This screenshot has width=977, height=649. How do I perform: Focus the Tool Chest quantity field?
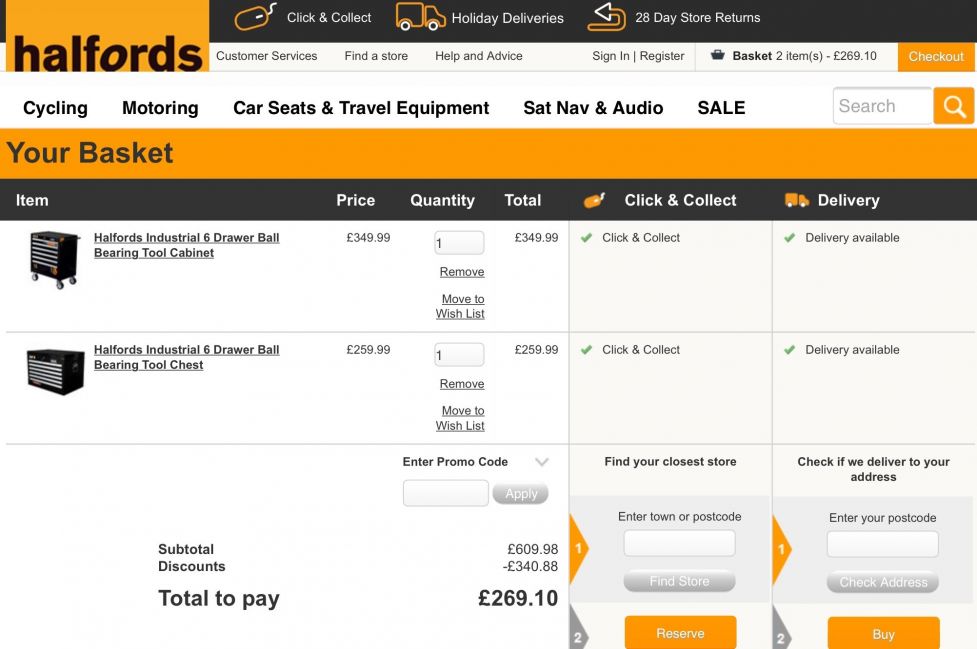coord(459,355)
